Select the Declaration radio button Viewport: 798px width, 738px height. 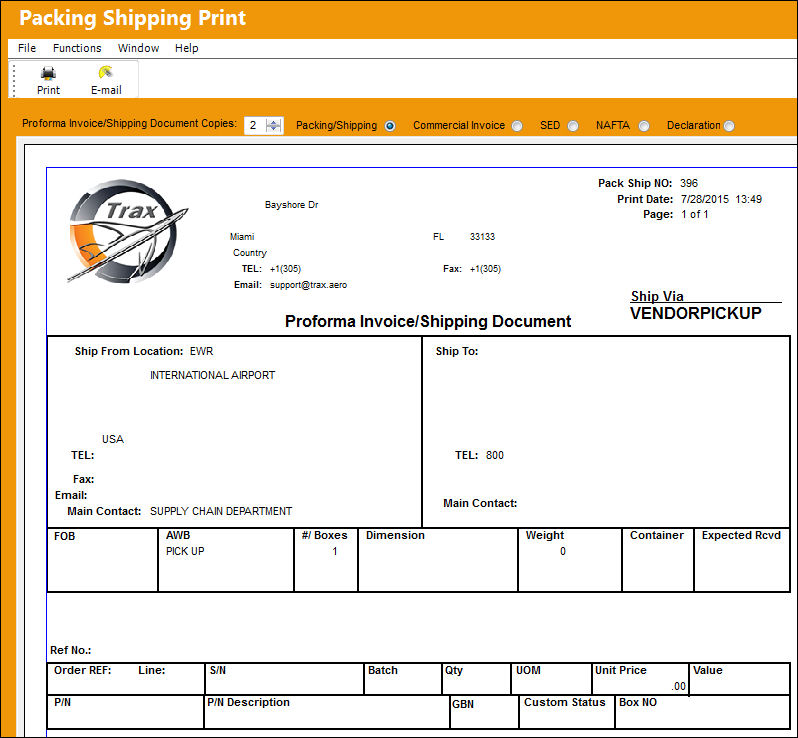[x=729, y=126]
